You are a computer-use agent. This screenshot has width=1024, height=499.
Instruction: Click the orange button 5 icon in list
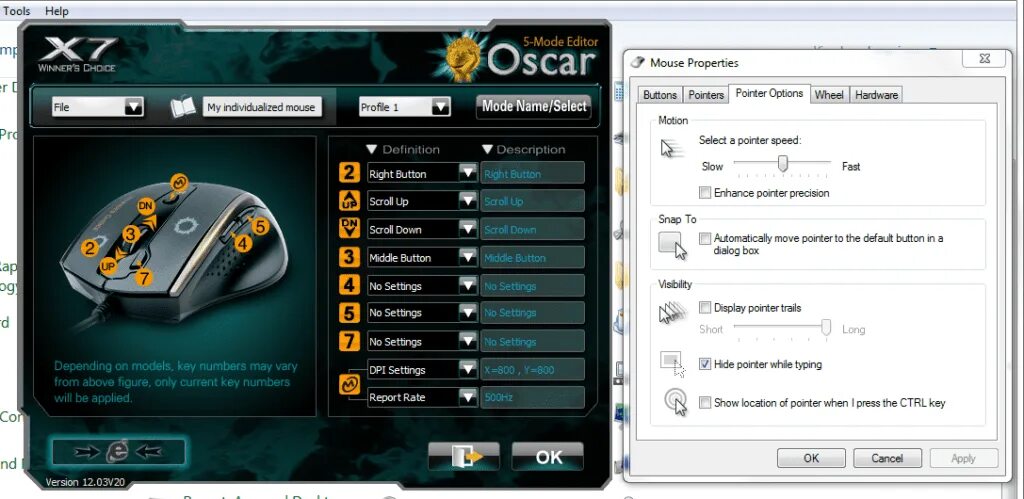coord(349,313)
